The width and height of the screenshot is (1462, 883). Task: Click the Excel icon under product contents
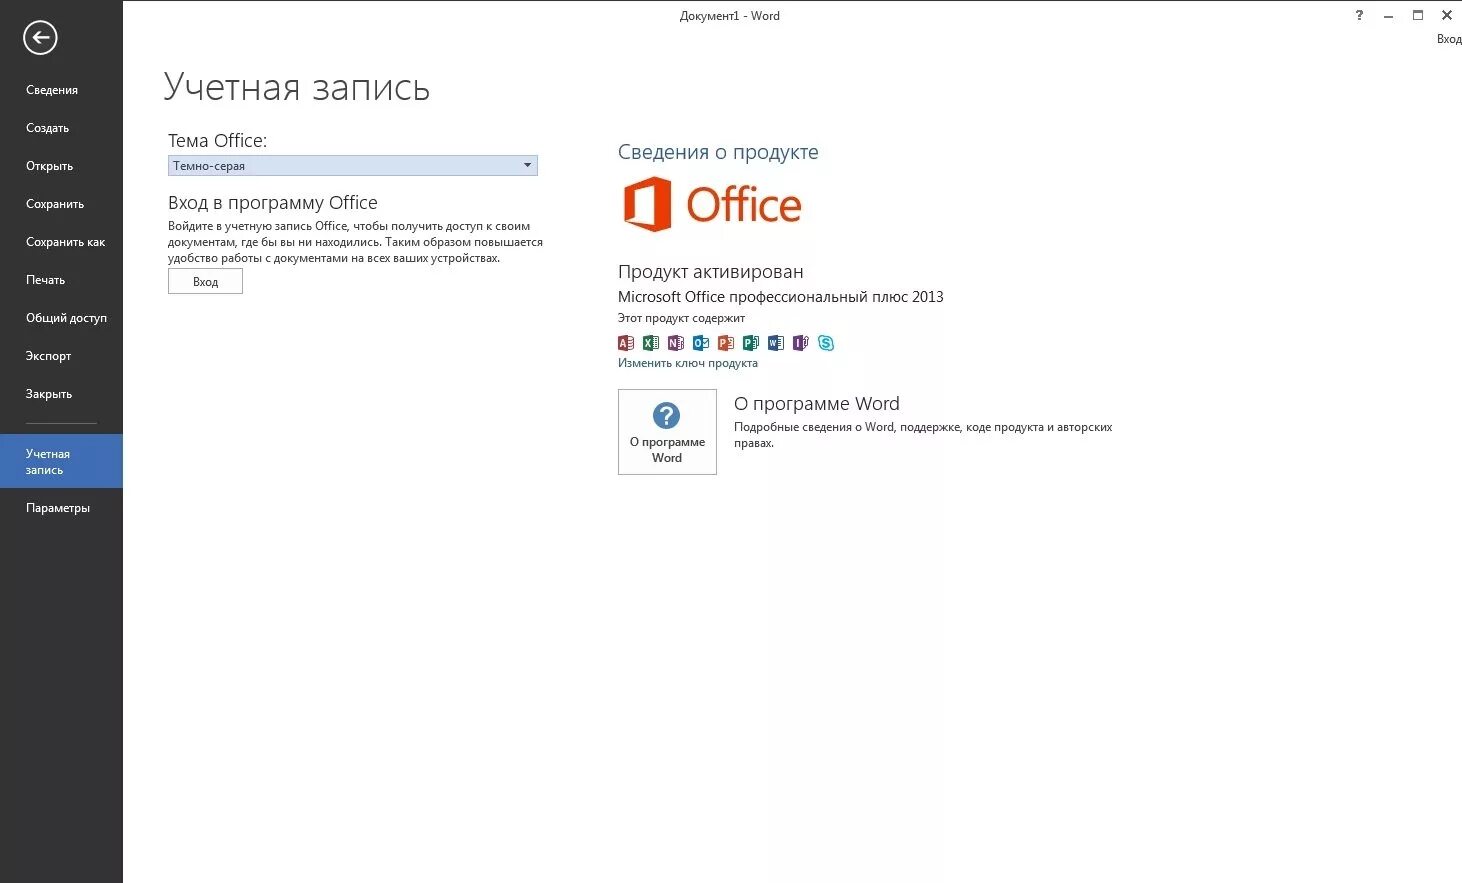tap(651, 343)
